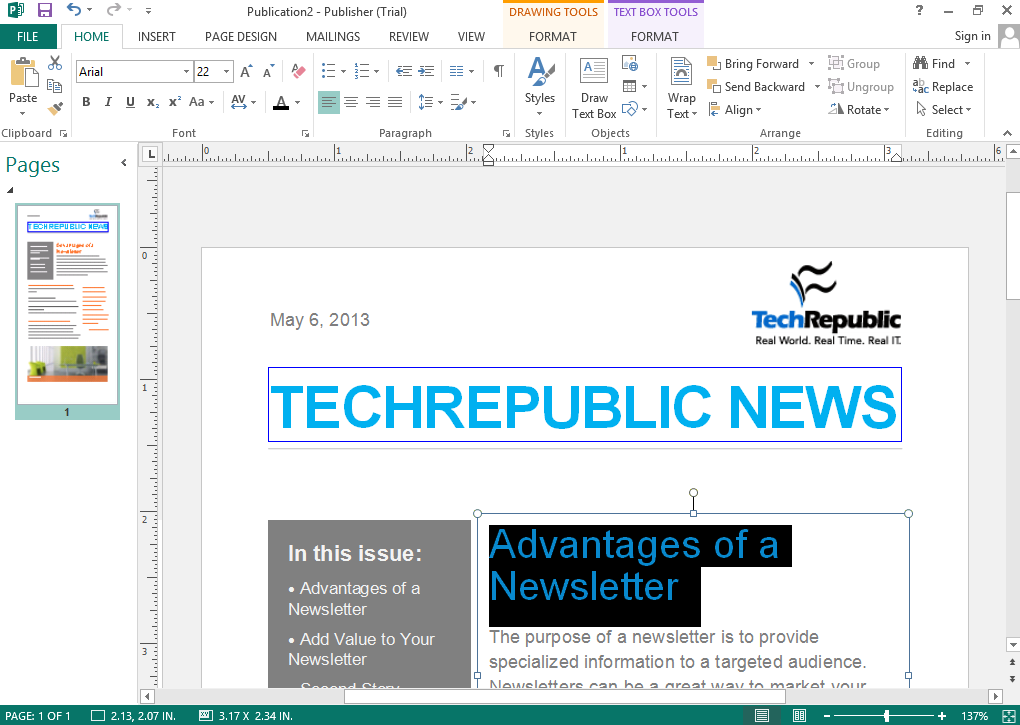Toggle Justify text alignment

tap(395, 102)
